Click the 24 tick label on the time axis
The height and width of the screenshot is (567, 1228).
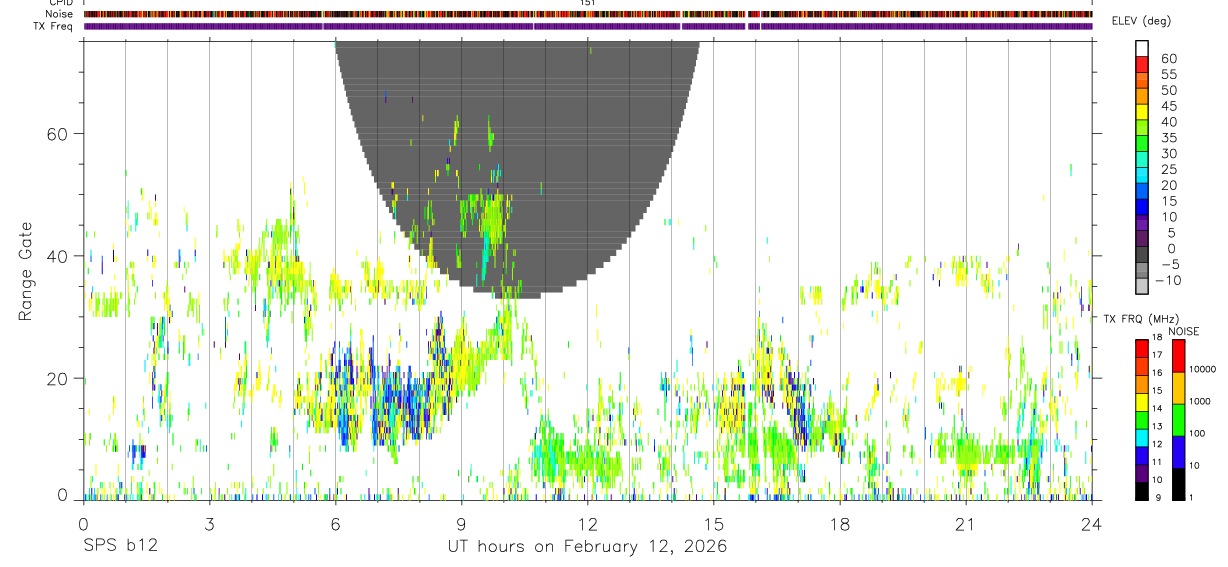(x=1092, y=524)
